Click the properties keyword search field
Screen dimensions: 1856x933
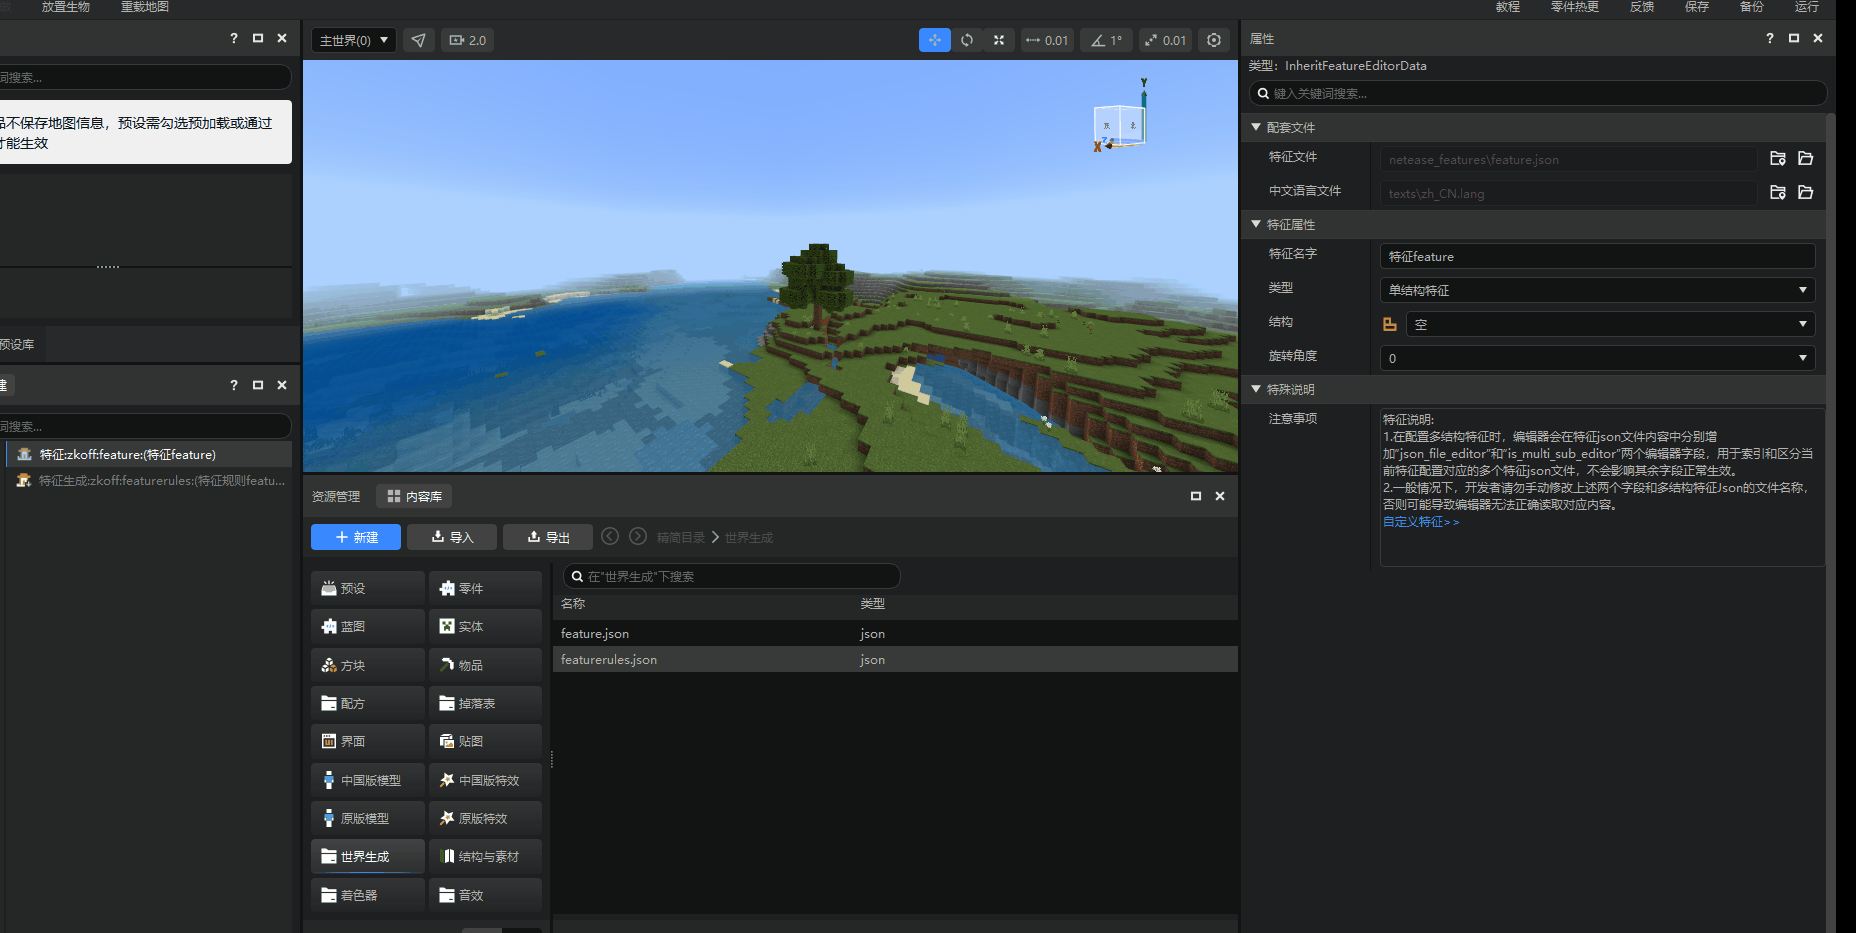tap(1538, 93)
